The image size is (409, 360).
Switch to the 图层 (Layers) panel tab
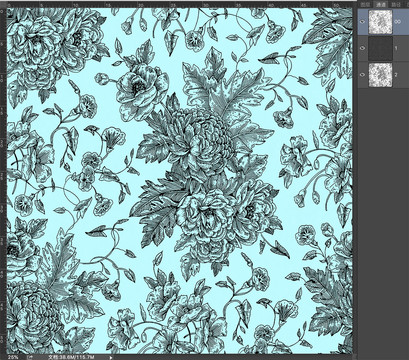click(x=366, y=4)
